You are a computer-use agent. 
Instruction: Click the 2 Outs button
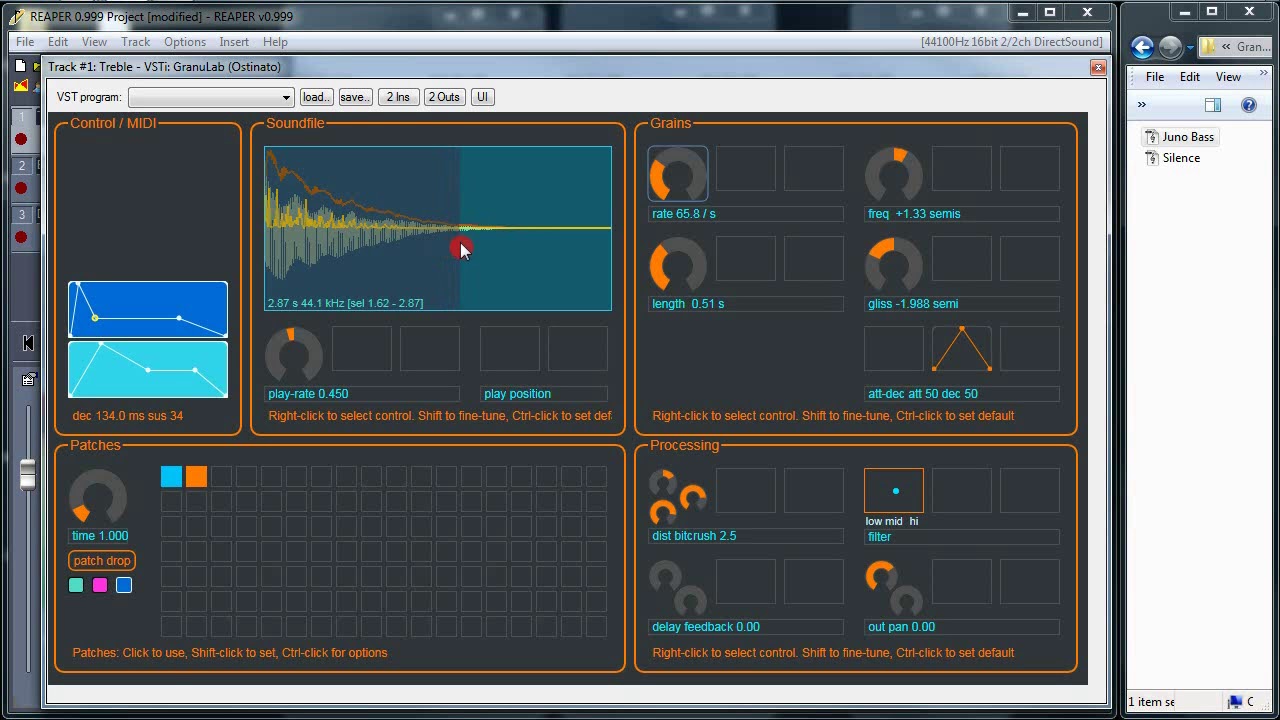[444, 97]
